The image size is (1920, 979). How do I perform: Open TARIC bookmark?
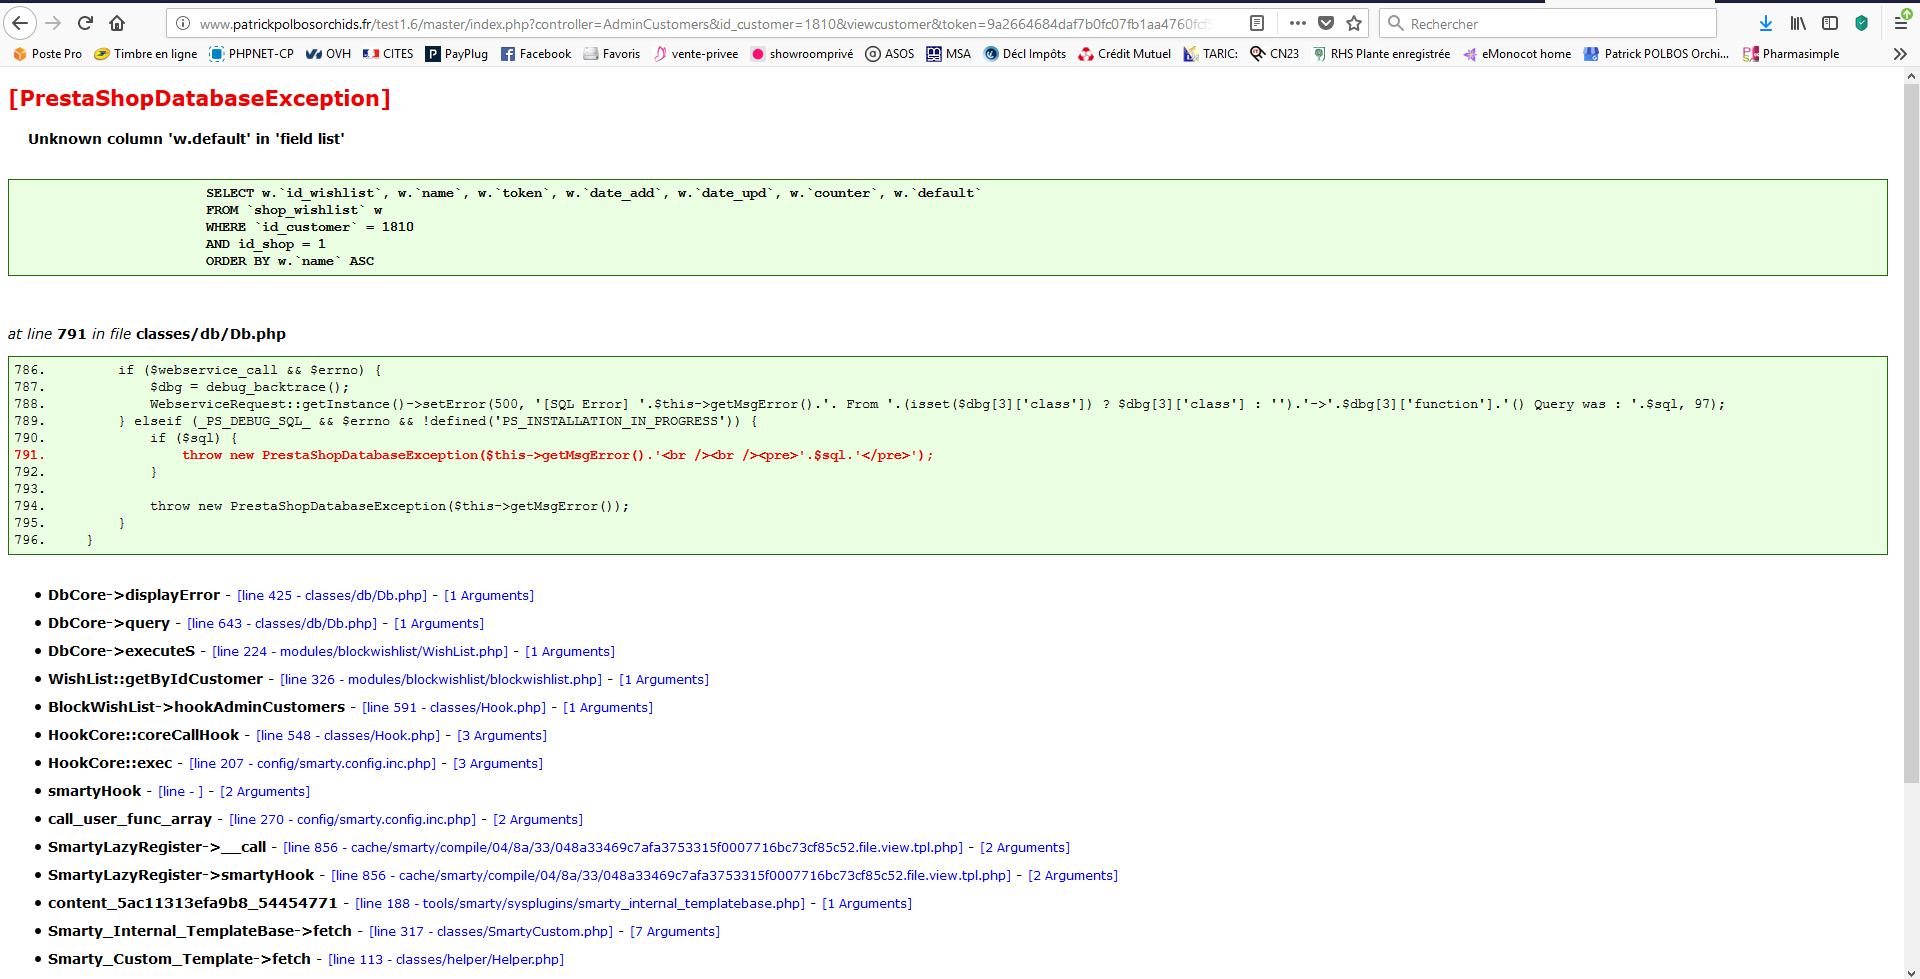tap(1210, 54)
